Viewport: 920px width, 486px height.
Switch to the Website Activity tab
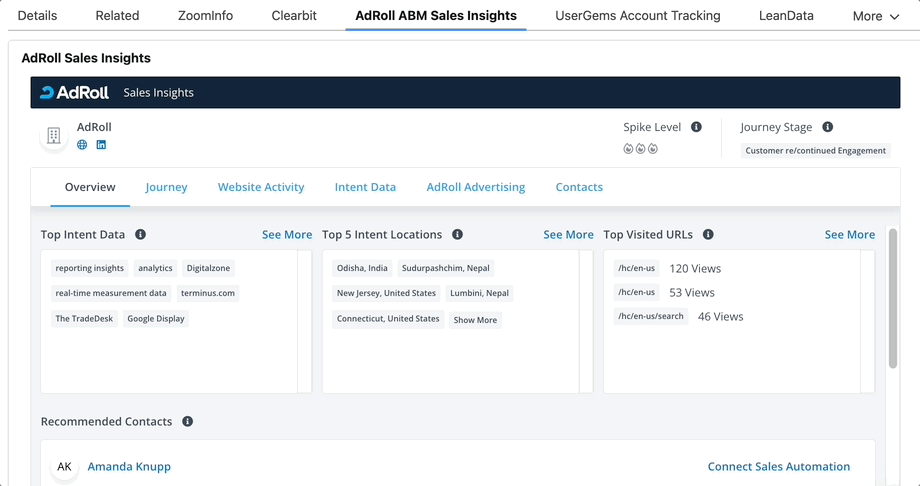(261, 187)
